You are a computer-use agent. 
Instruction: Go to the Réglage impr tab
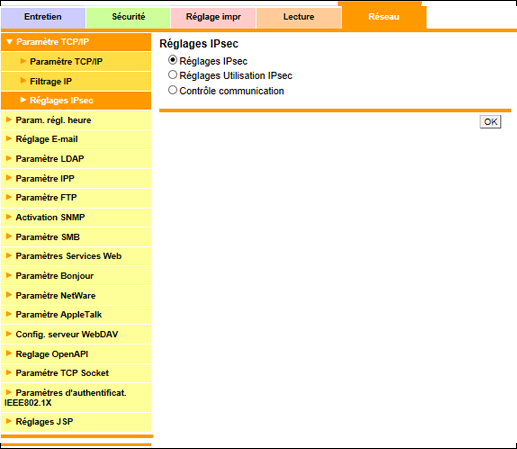[213, 17]
